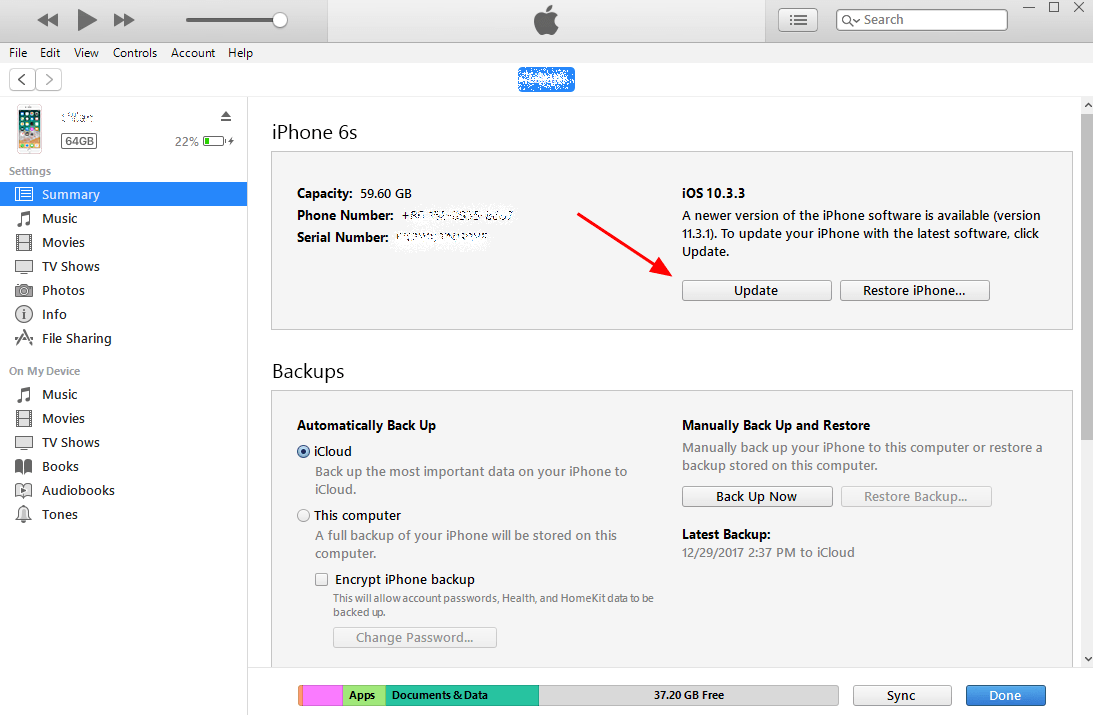Screen dimensions: 1093x715
Task: Click the vertical scrollbar thumb
Action: tap(1087, 277)
